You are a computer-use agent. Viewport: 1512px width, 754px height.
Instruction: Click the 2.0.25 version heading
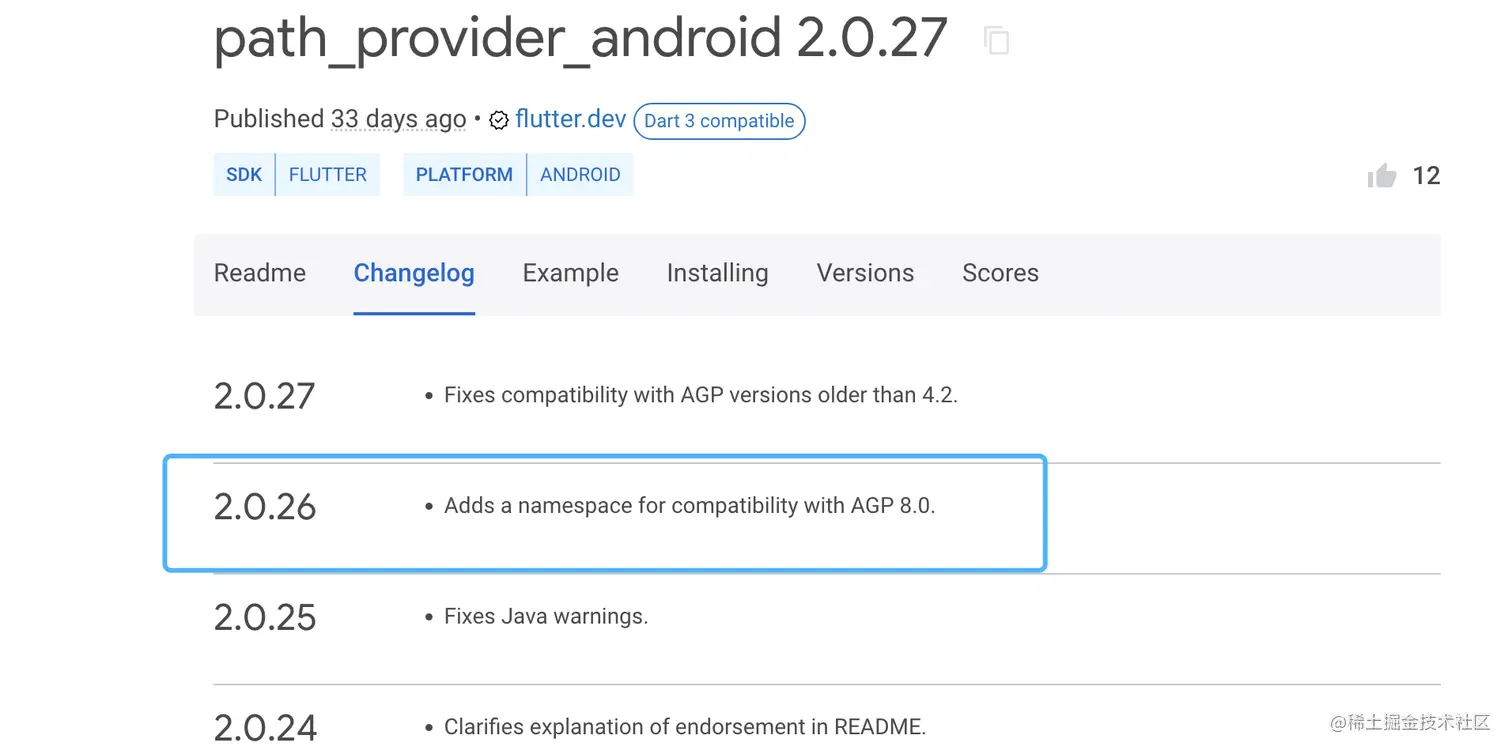click(265, 618)
